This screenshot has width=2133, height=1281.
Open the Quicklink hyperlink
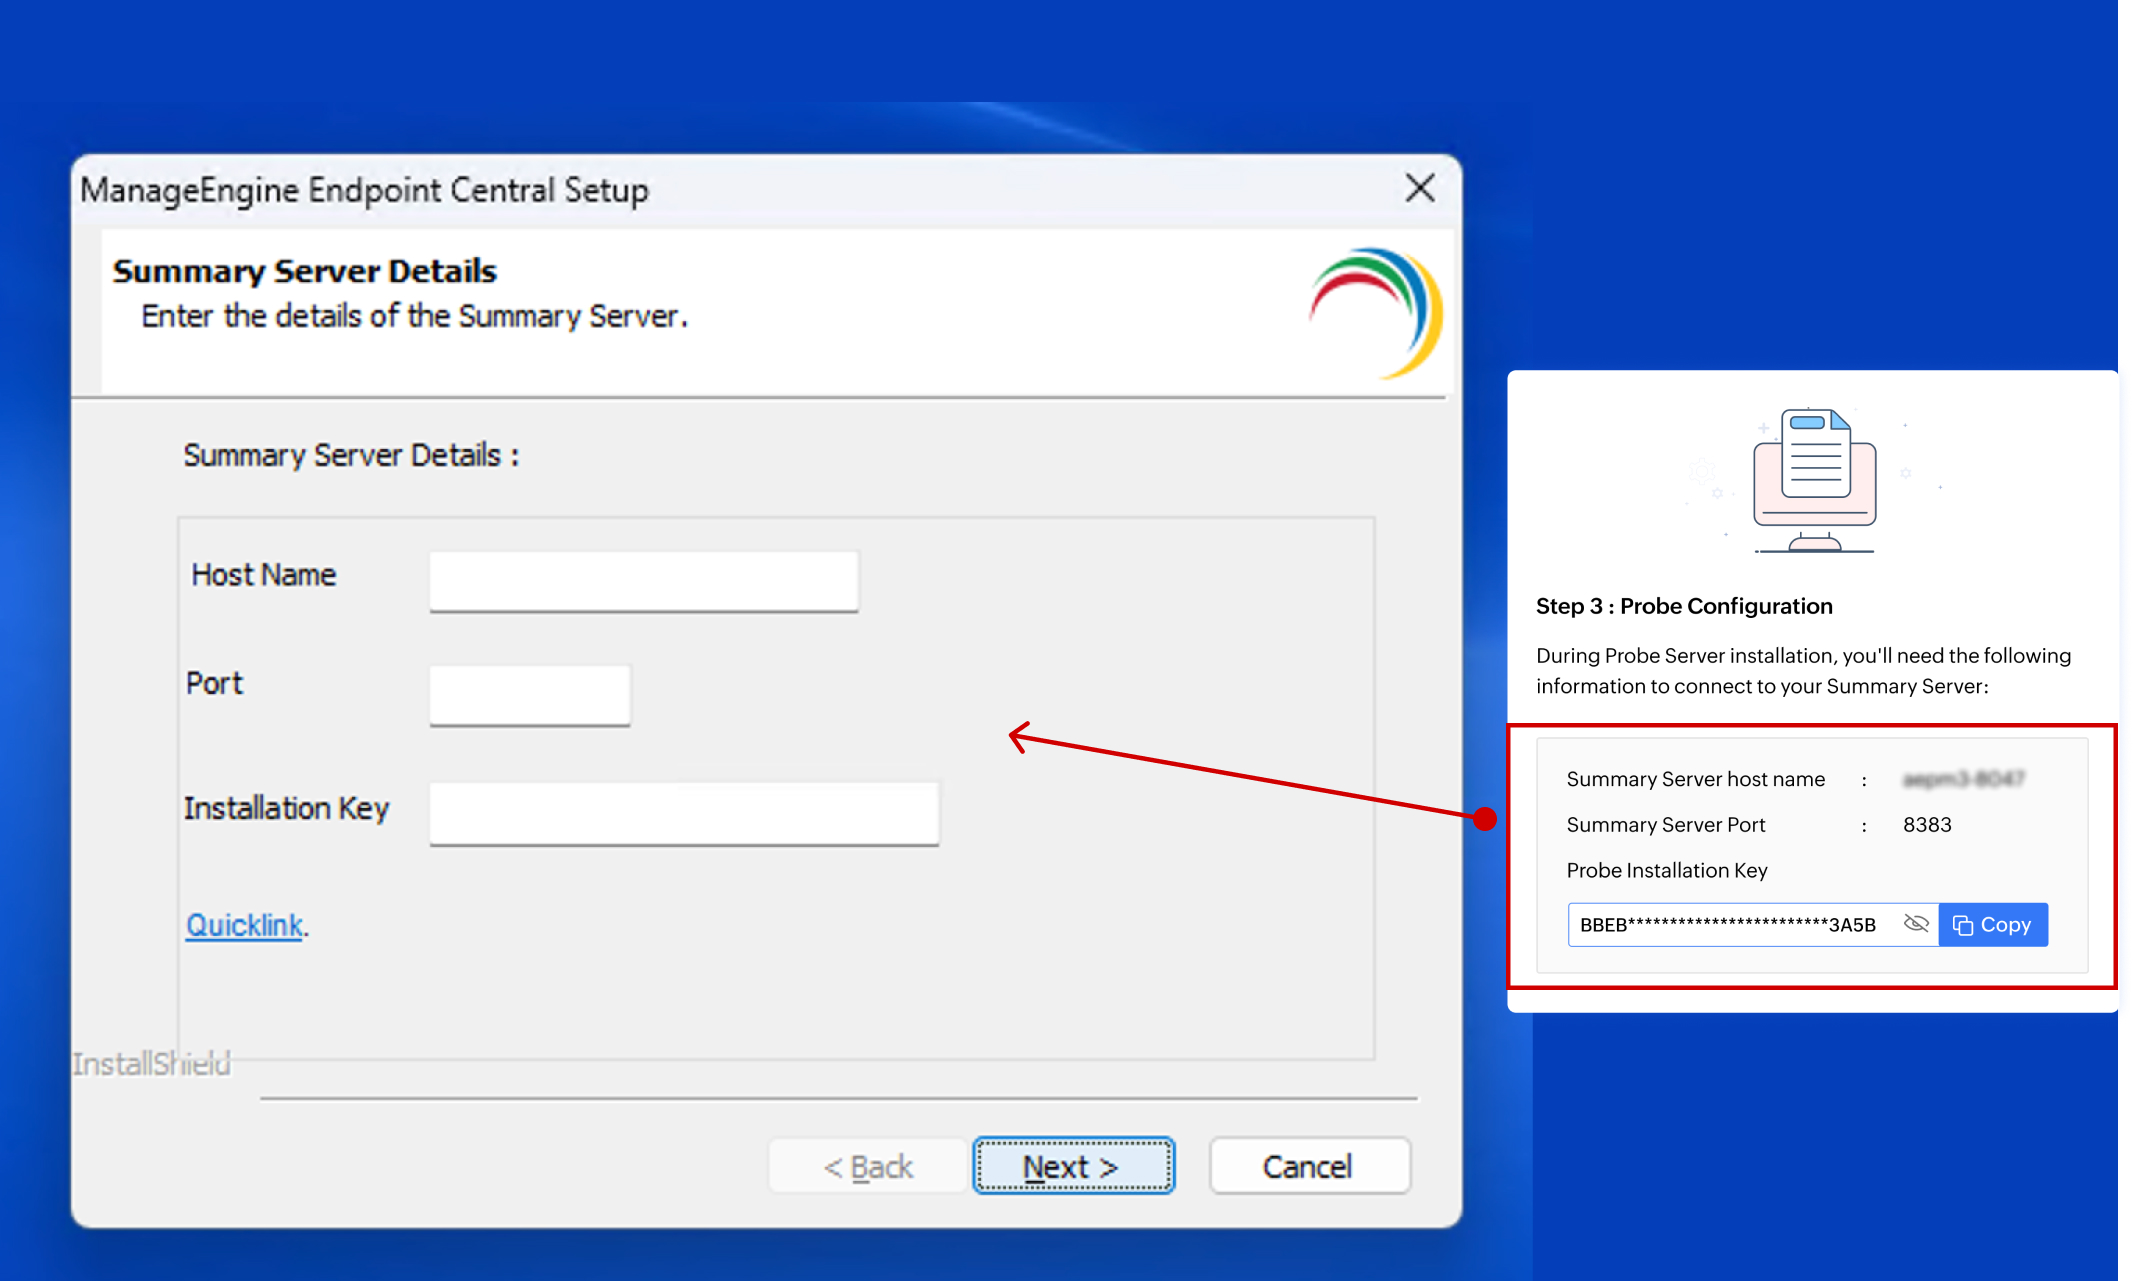click(244, 925)
